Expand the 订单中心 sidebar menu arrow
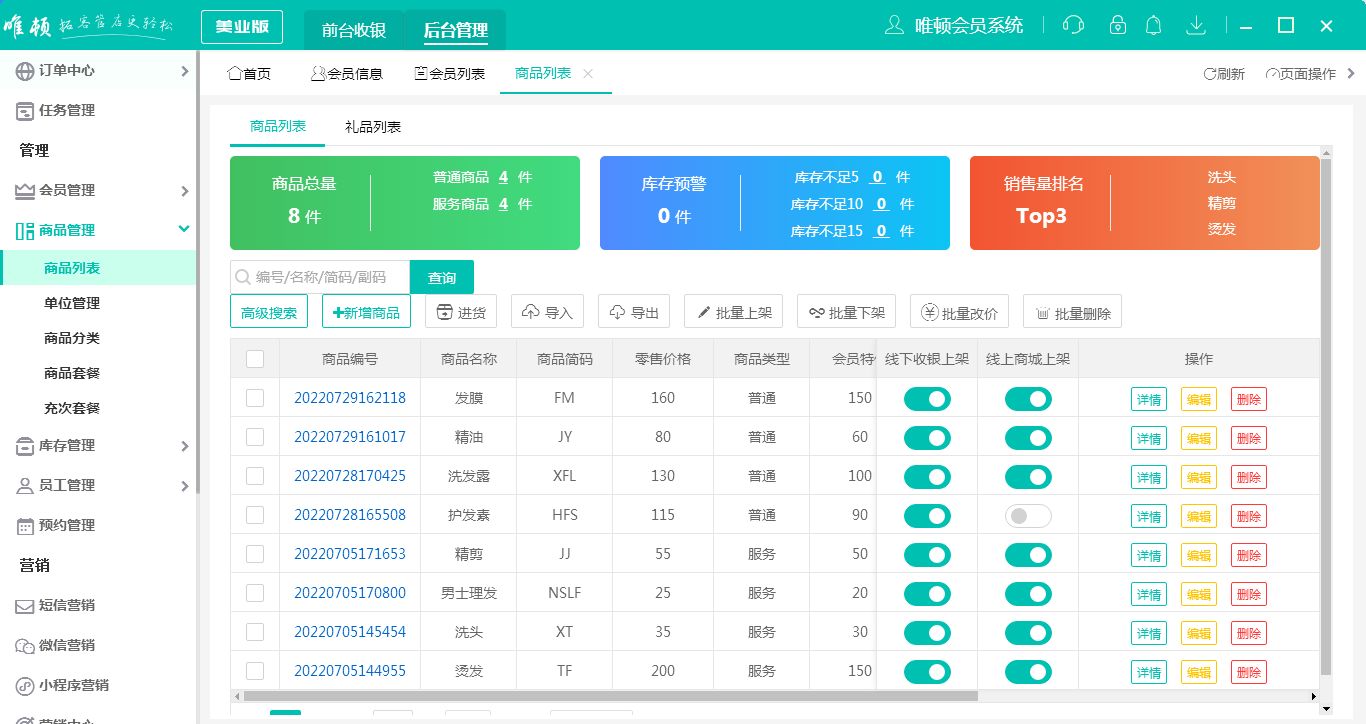Image resolution: width=1366 pixels, height=724 pixels. (x=184, y=71)
